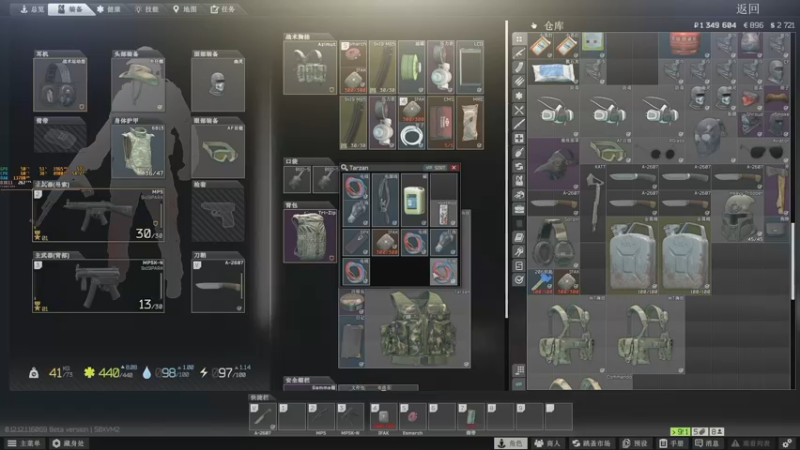This screenshot has height=450, width=800.
Task: Click the Esmarch quick bar slot
Action: (413, 416)
